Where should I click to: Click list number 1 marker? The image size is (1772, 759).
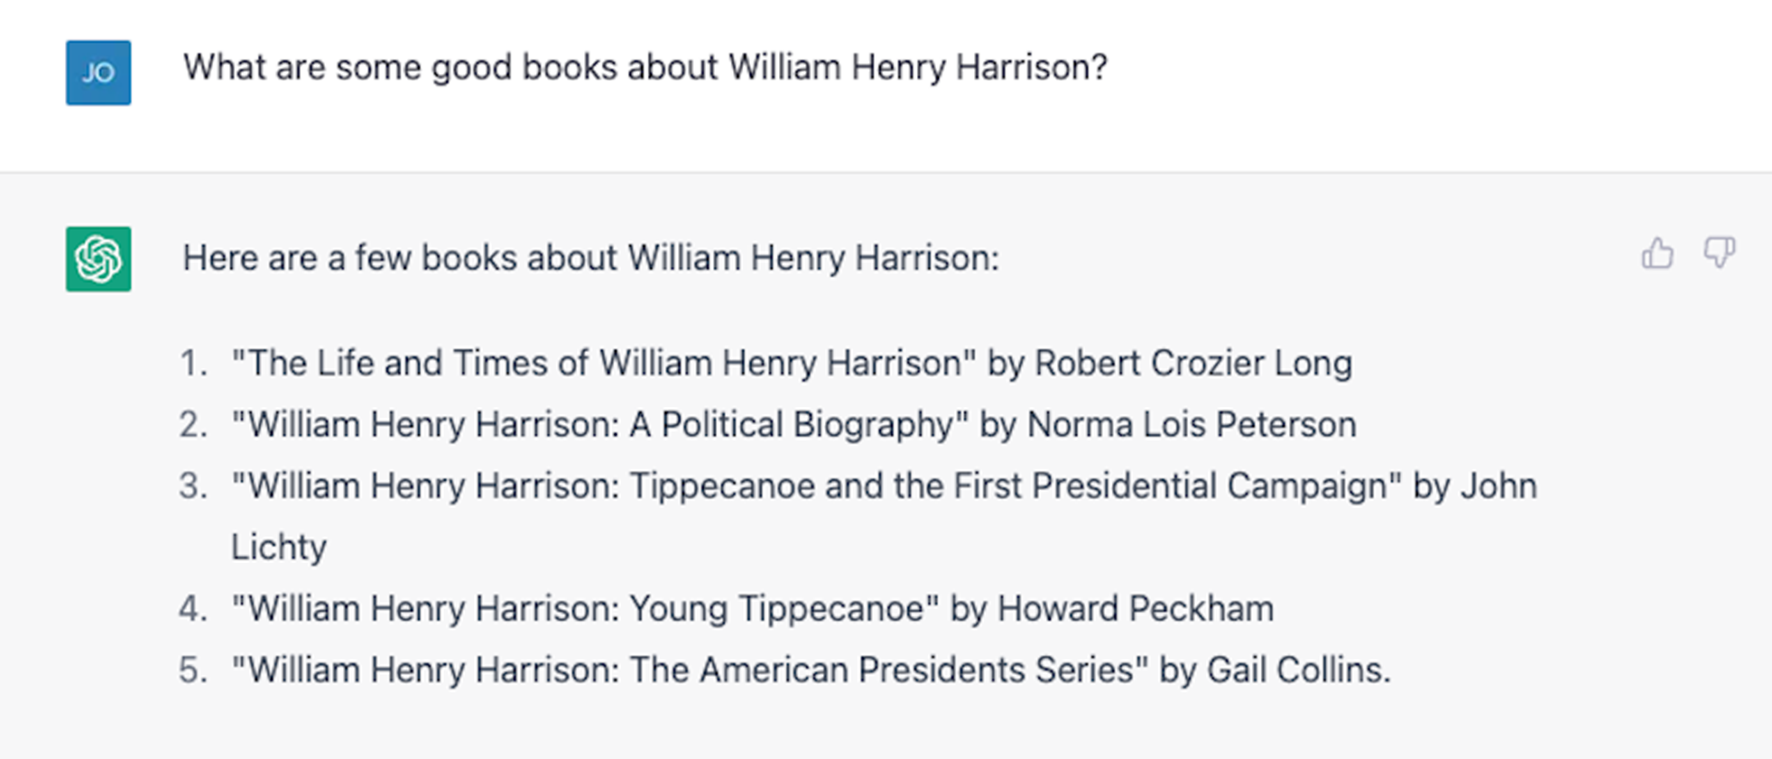pos(193,363)
